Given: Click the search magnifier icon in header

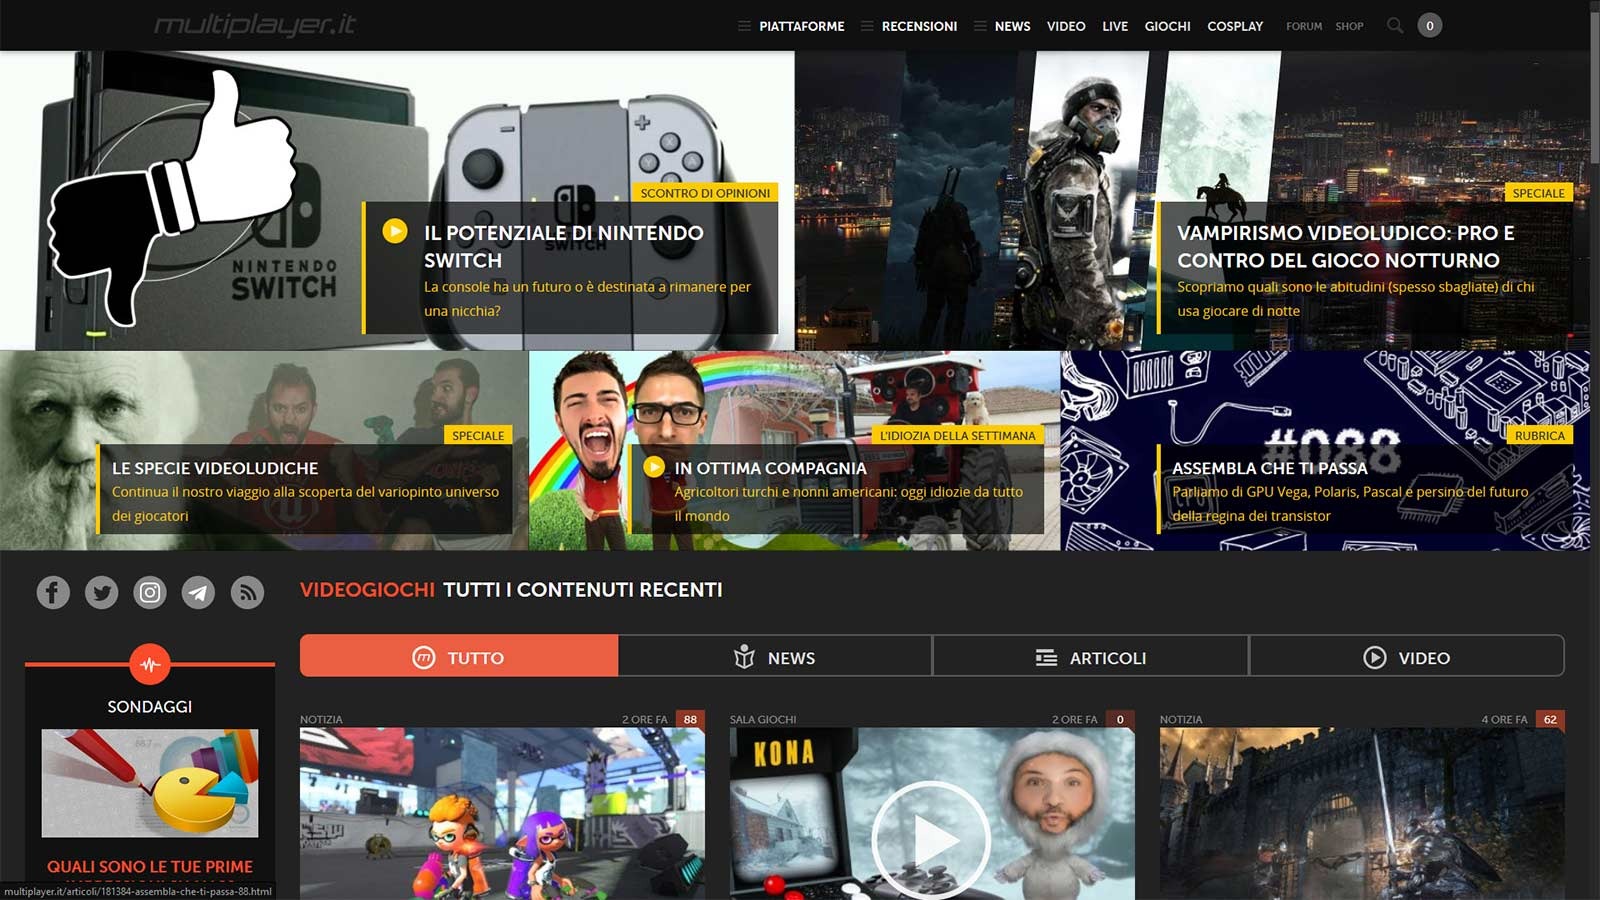Looking at the screenshot, I should (1395, 25).
